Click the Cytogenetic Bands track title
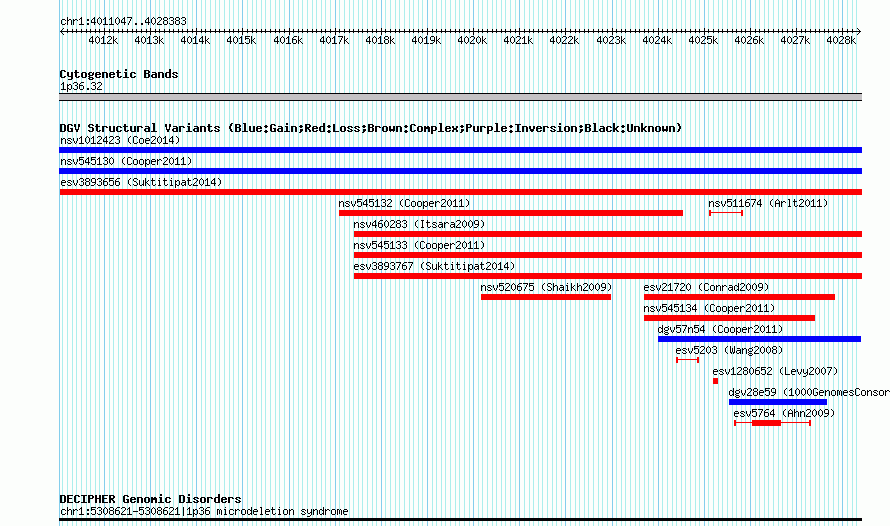Image resolution: width=890 pixels, height=526 pixels. (119, 74)
